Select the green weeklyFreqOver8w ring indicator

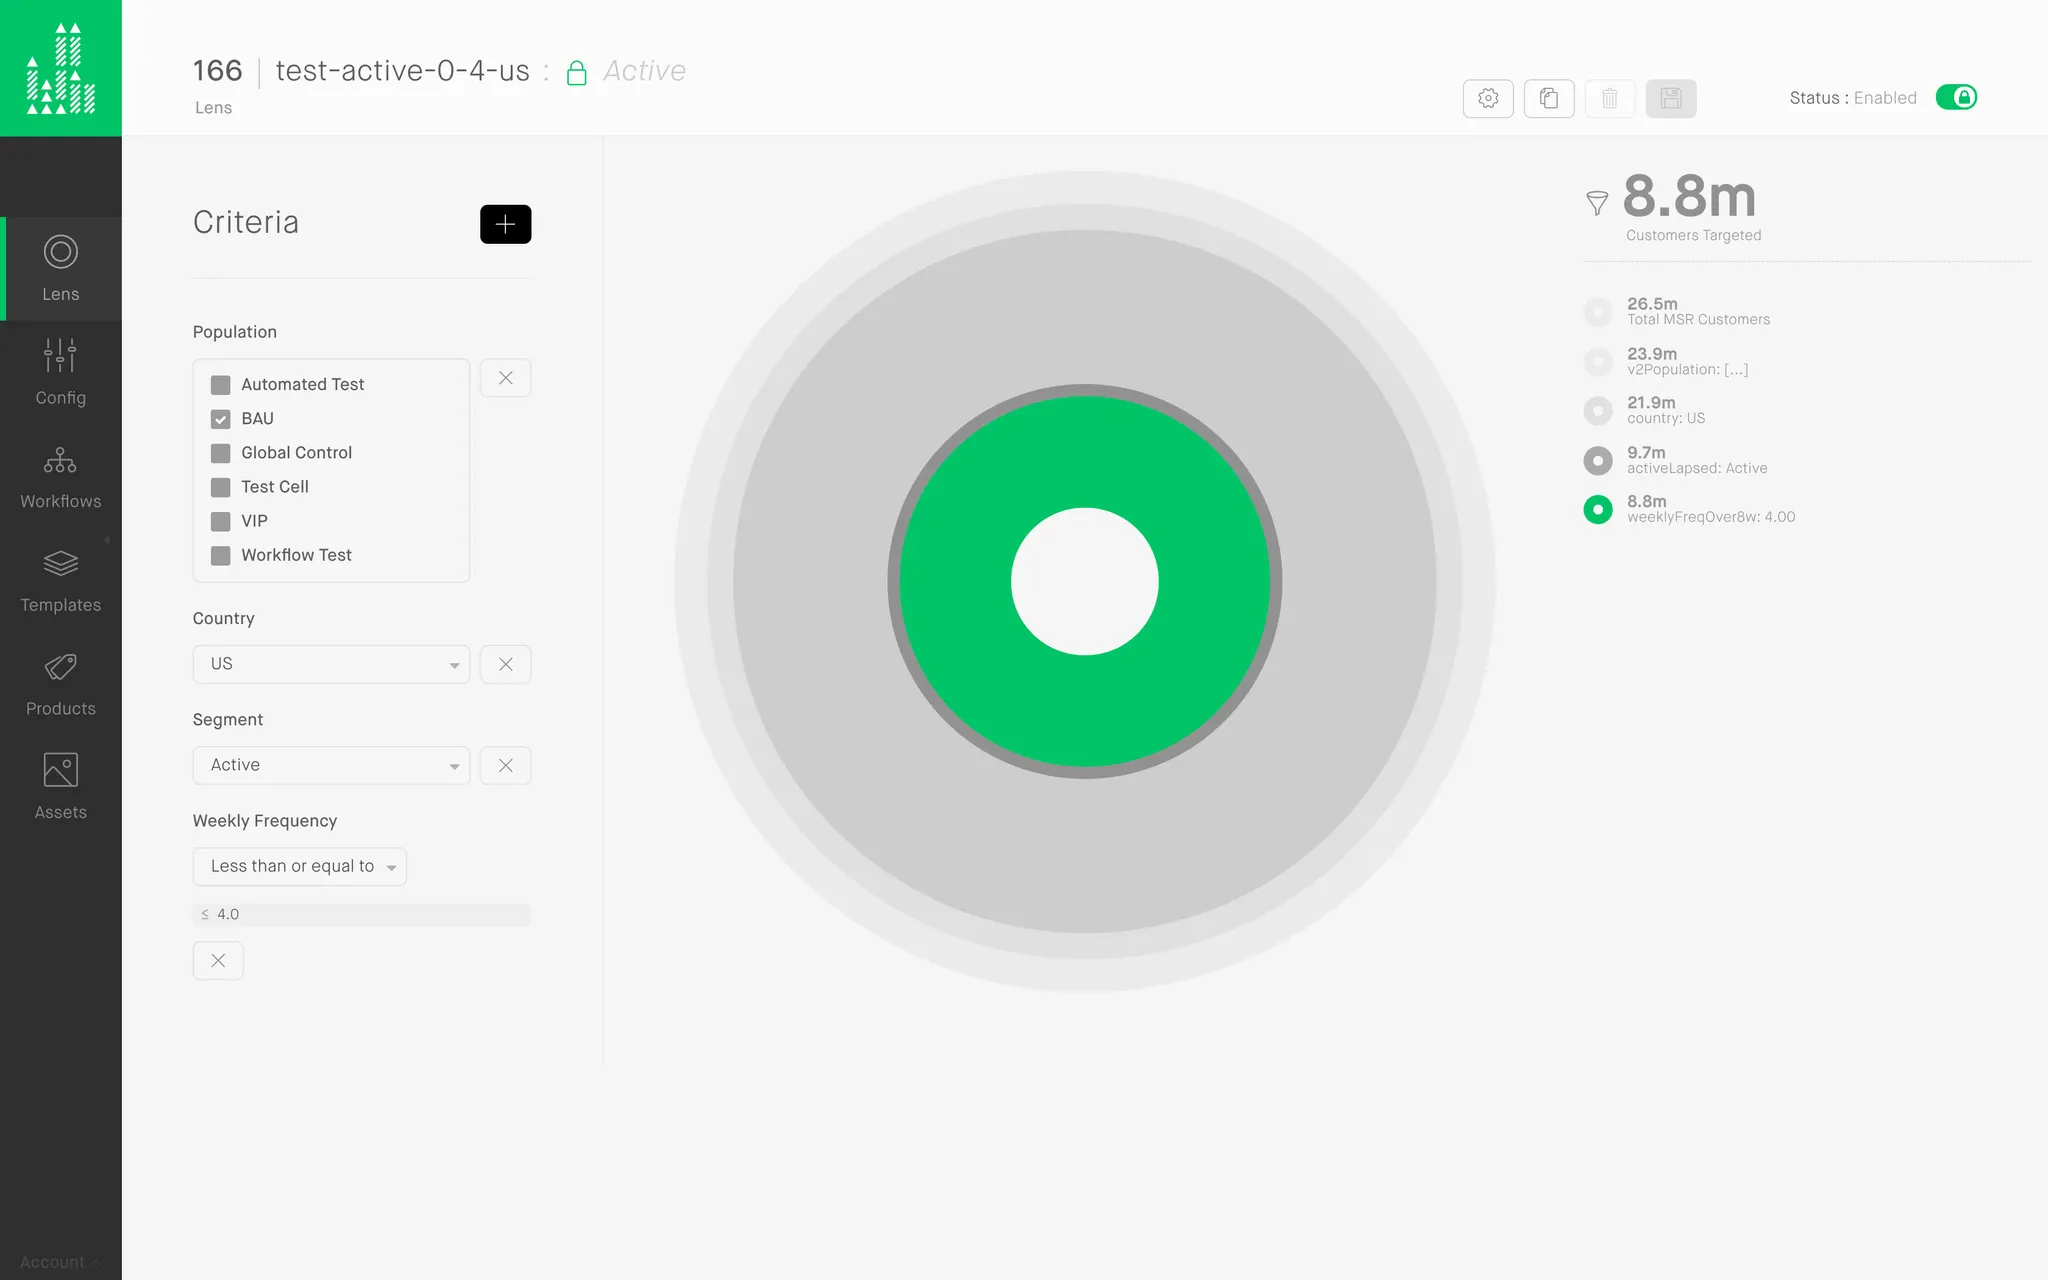pos(1598,509)
